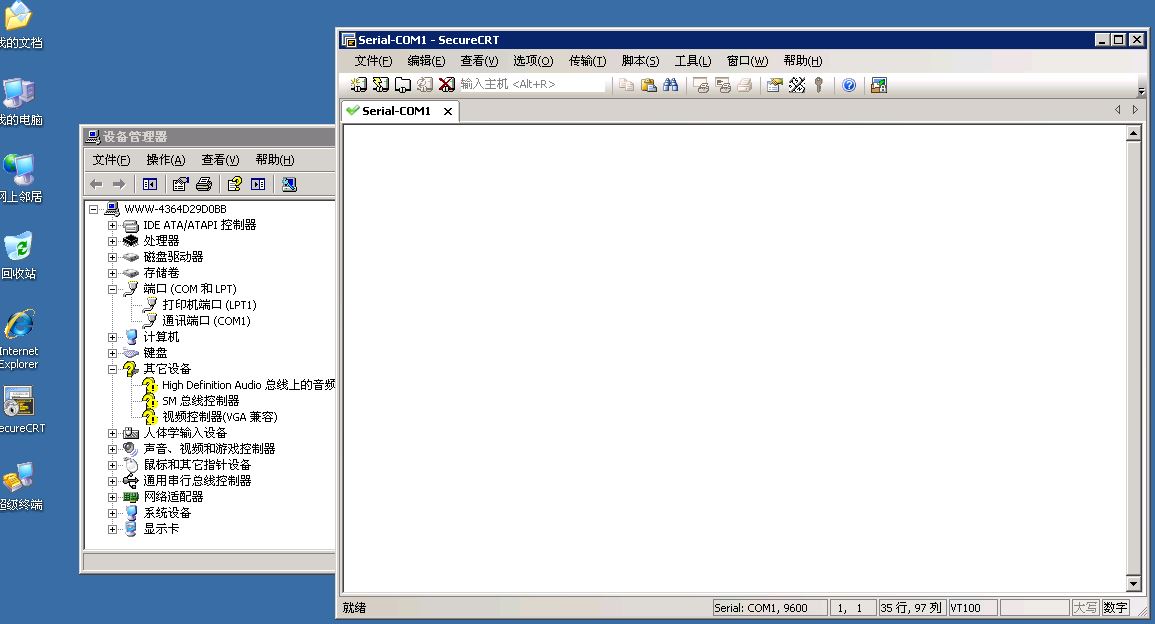Click Show/Hide Console Tree icon in Device Manager

[x=150, y=184]
